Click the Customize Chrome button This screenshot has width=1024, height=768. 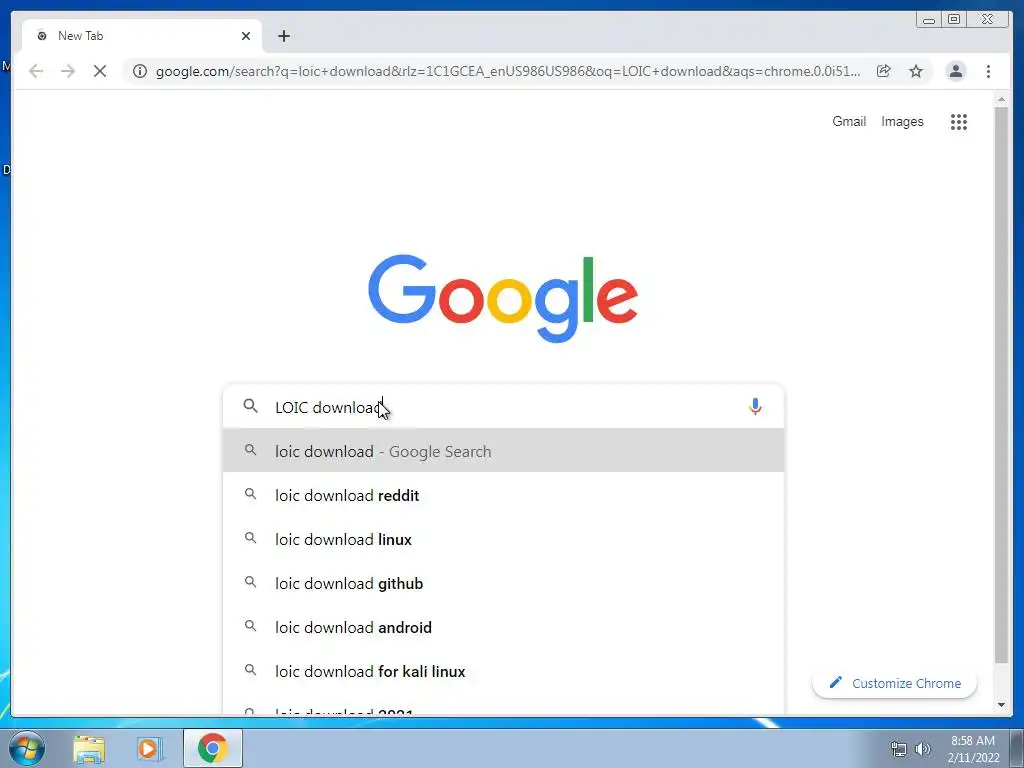(x=894, y=683)
